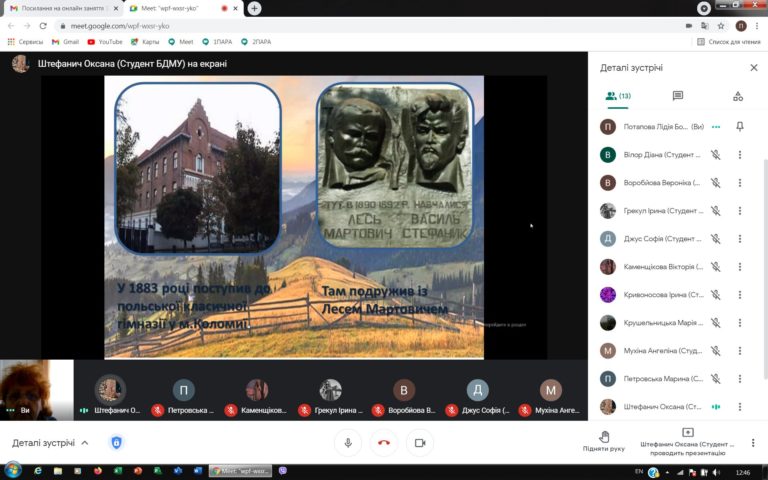Reload the page in Chrome
The height and width of the screenshot is (480, 768).
click(43, 26)
